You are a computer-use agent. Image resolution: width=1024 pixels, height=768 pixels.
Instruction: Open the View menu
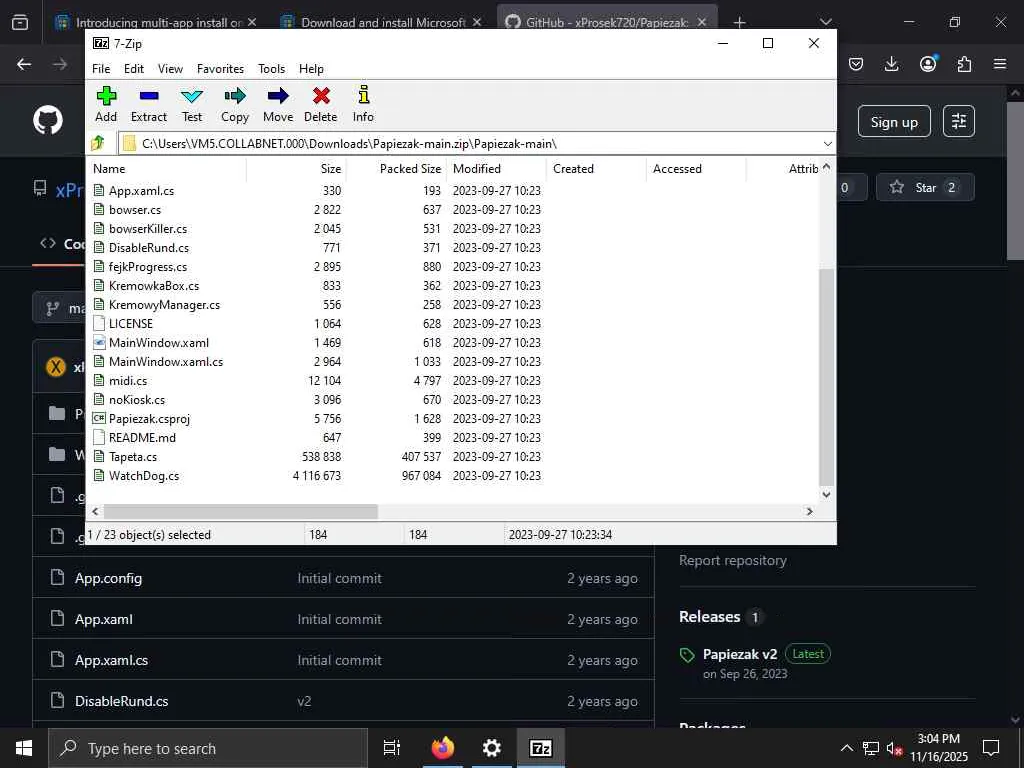(170, 69)
